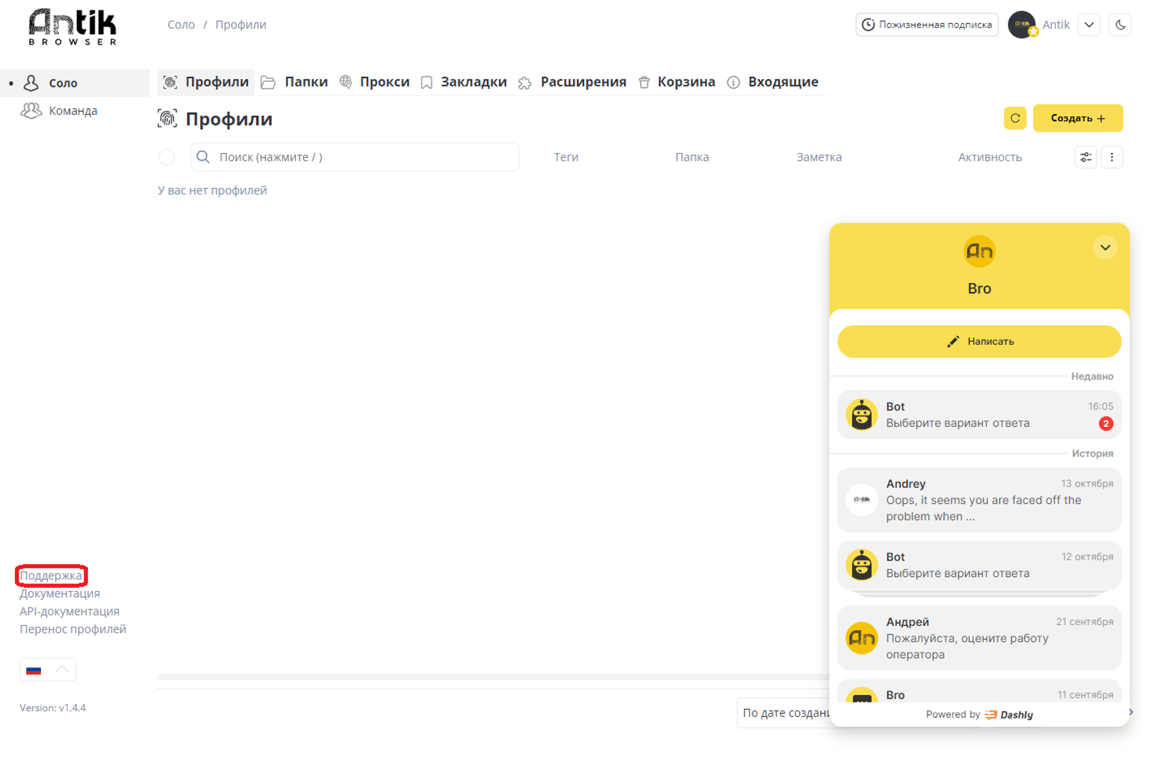
Task: Click the Antik user avatar
Action: pyautogui.click(x=1021, y=24)
